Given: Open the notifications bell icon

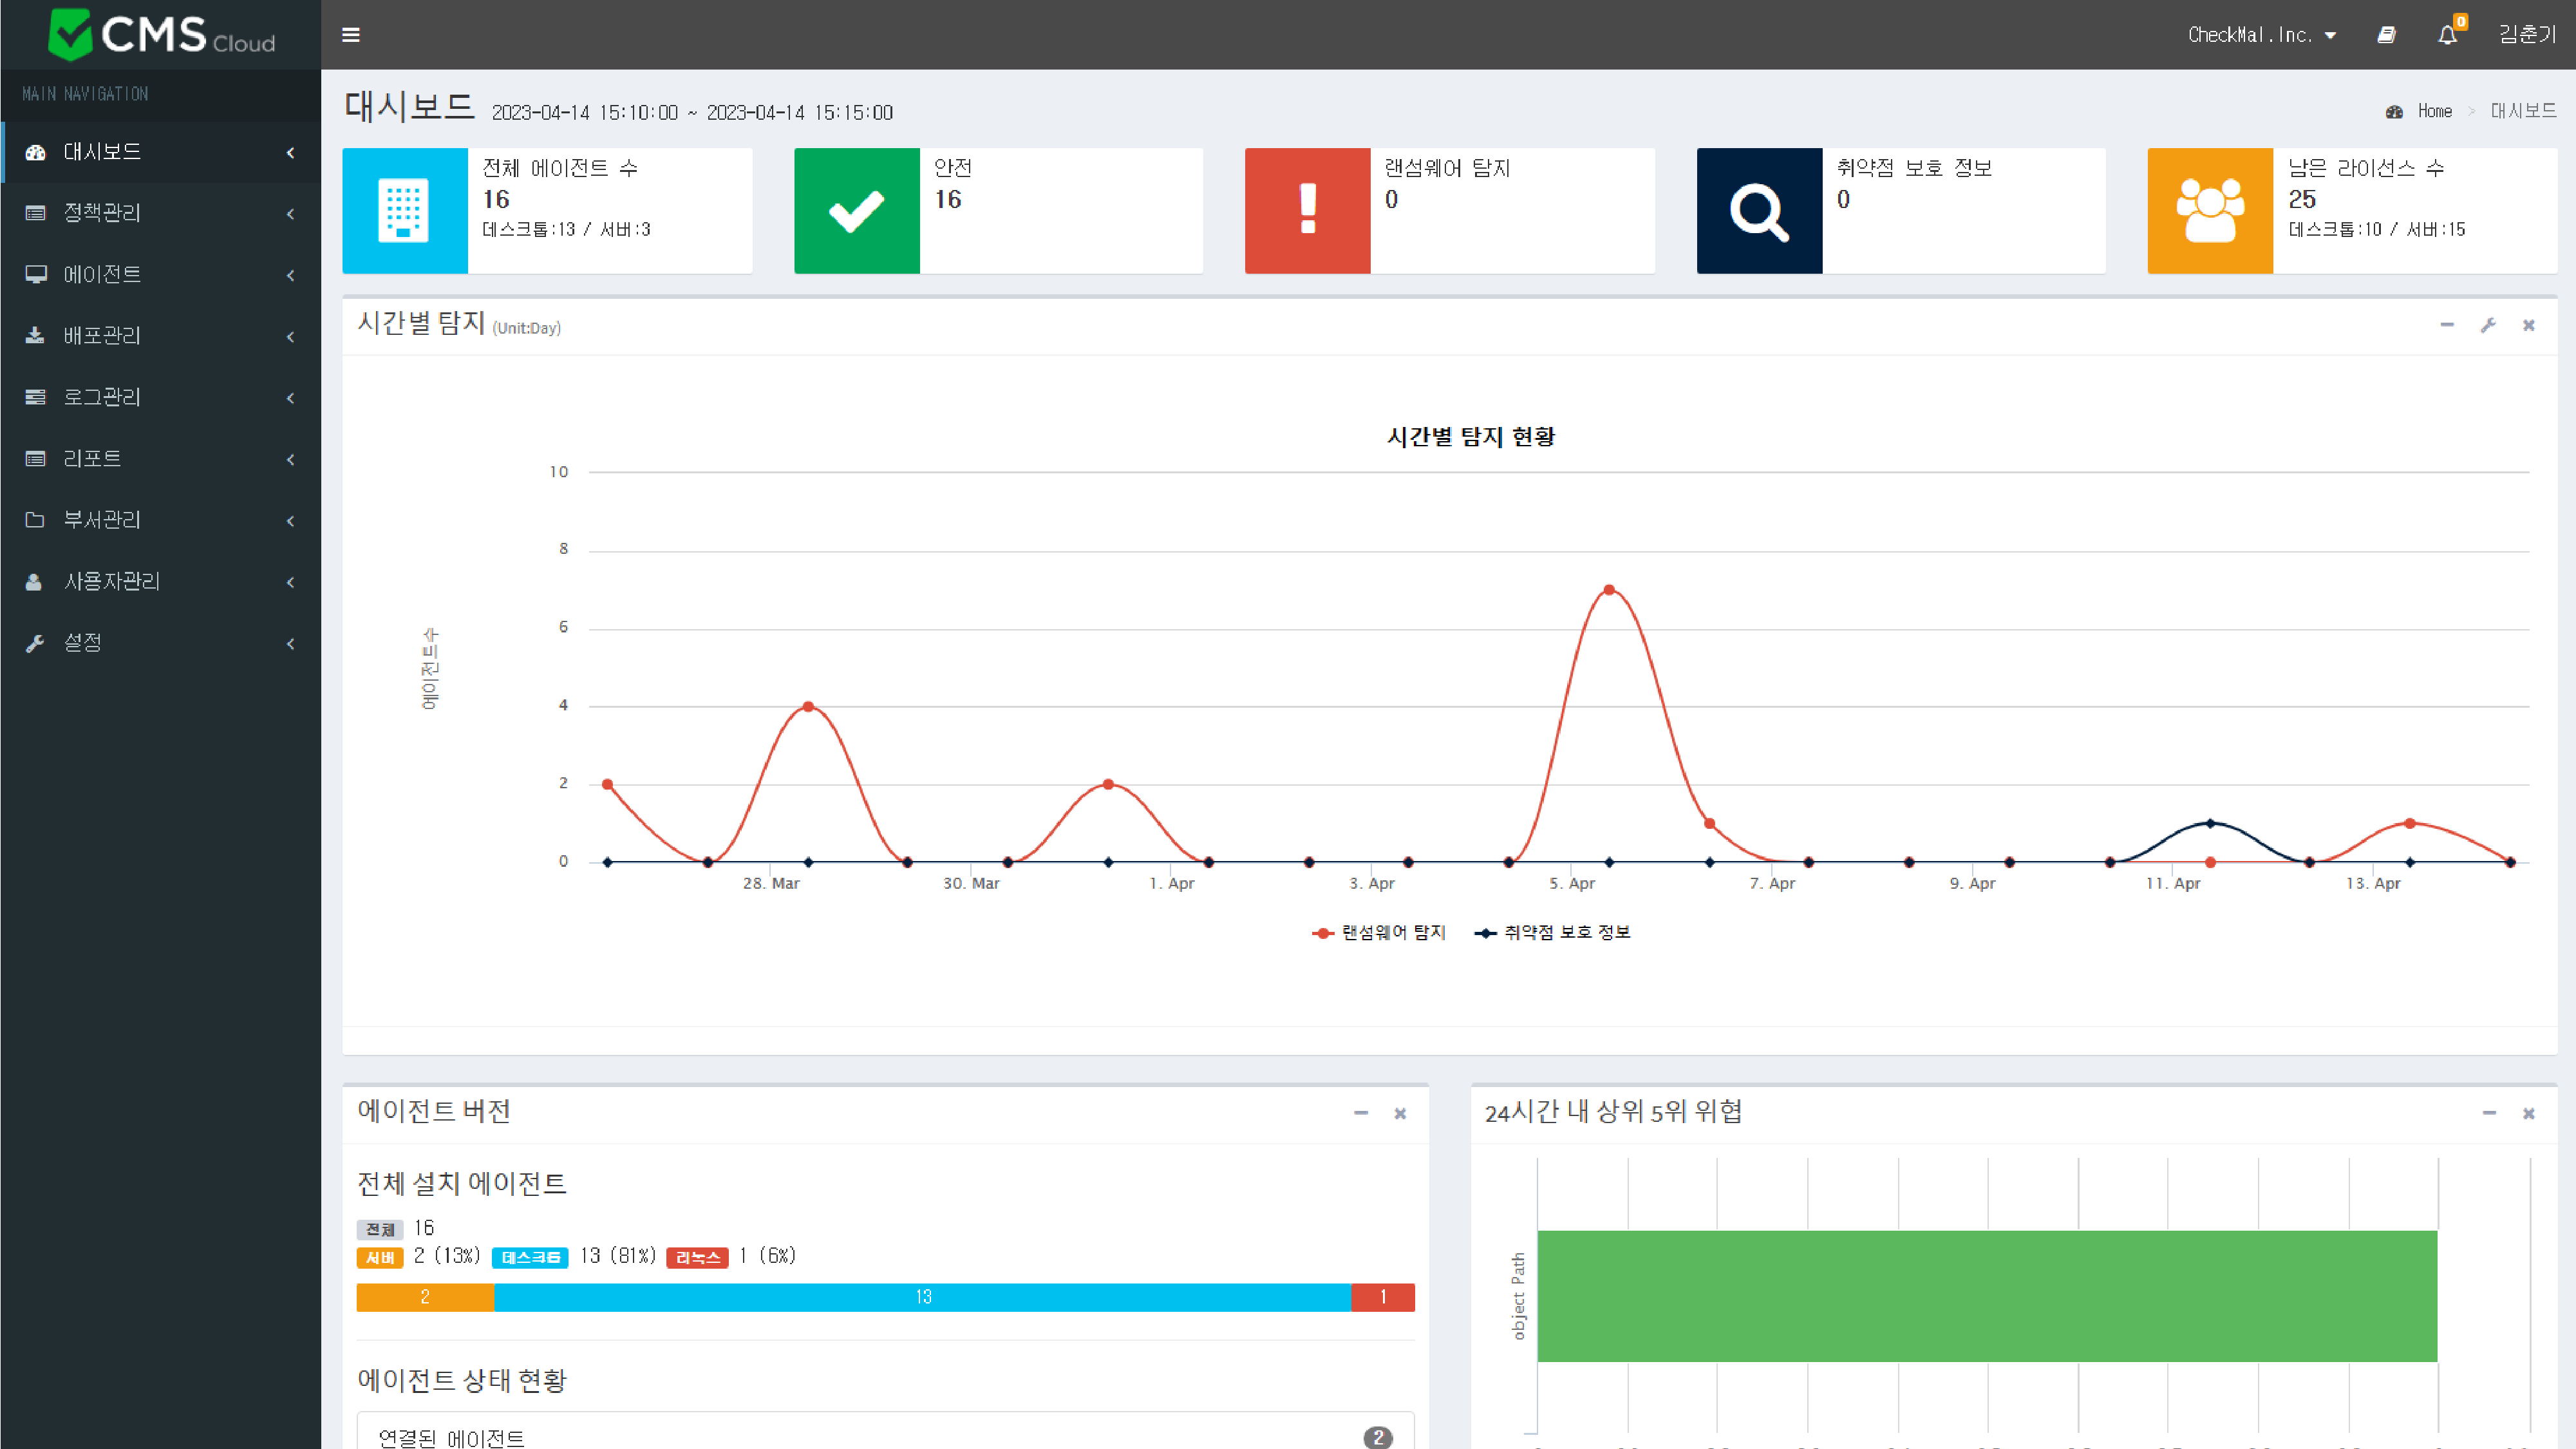Looking at the screenshot, I should coord(2447,35).
